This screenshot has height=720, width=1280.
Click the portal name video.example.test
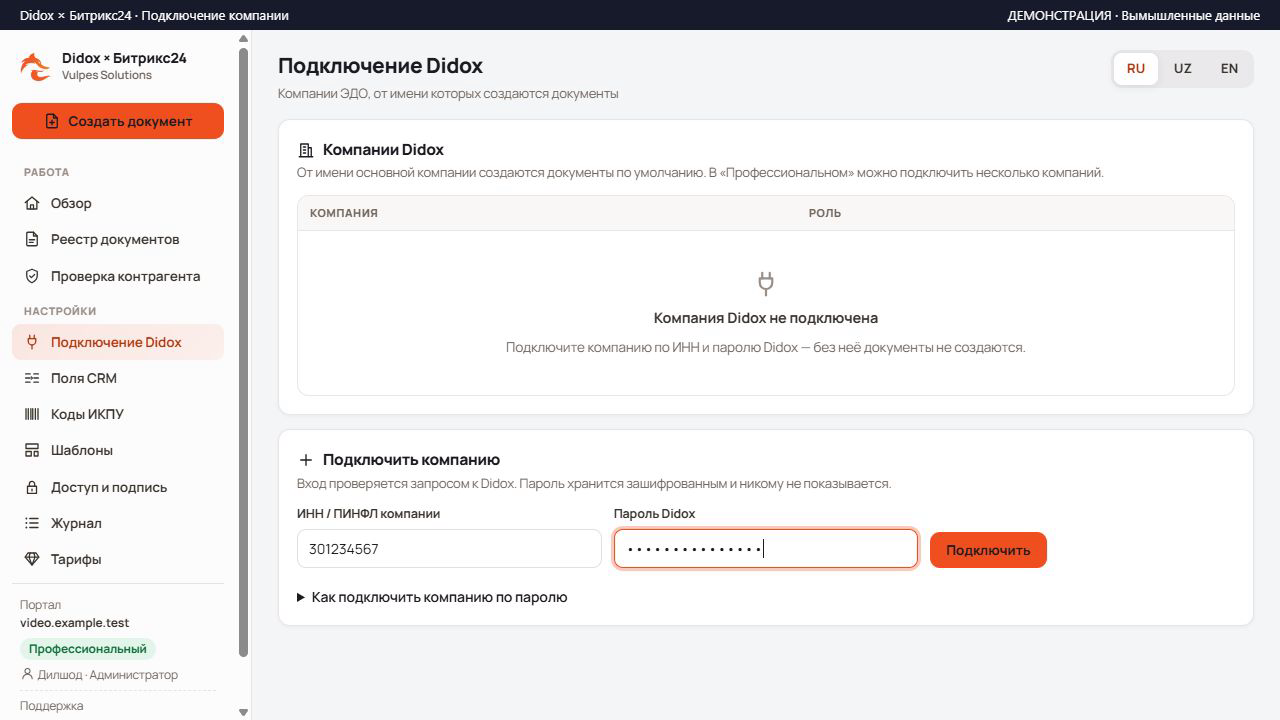75,623
